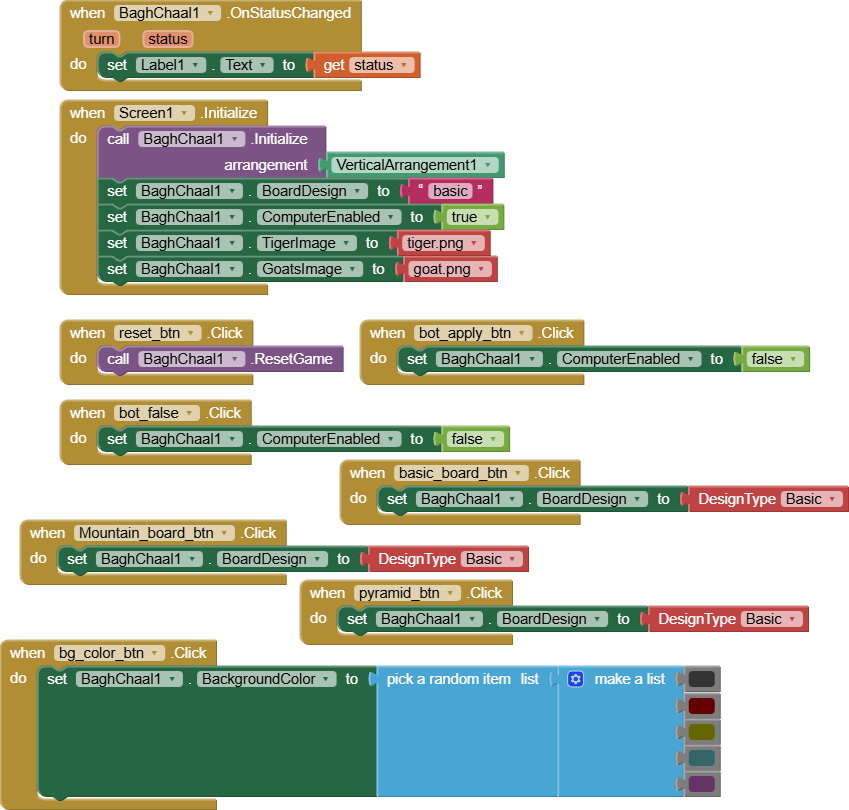The height and width of the screenshot is (810, 849).
Task: Select the dark red color block
Action: 702,705
